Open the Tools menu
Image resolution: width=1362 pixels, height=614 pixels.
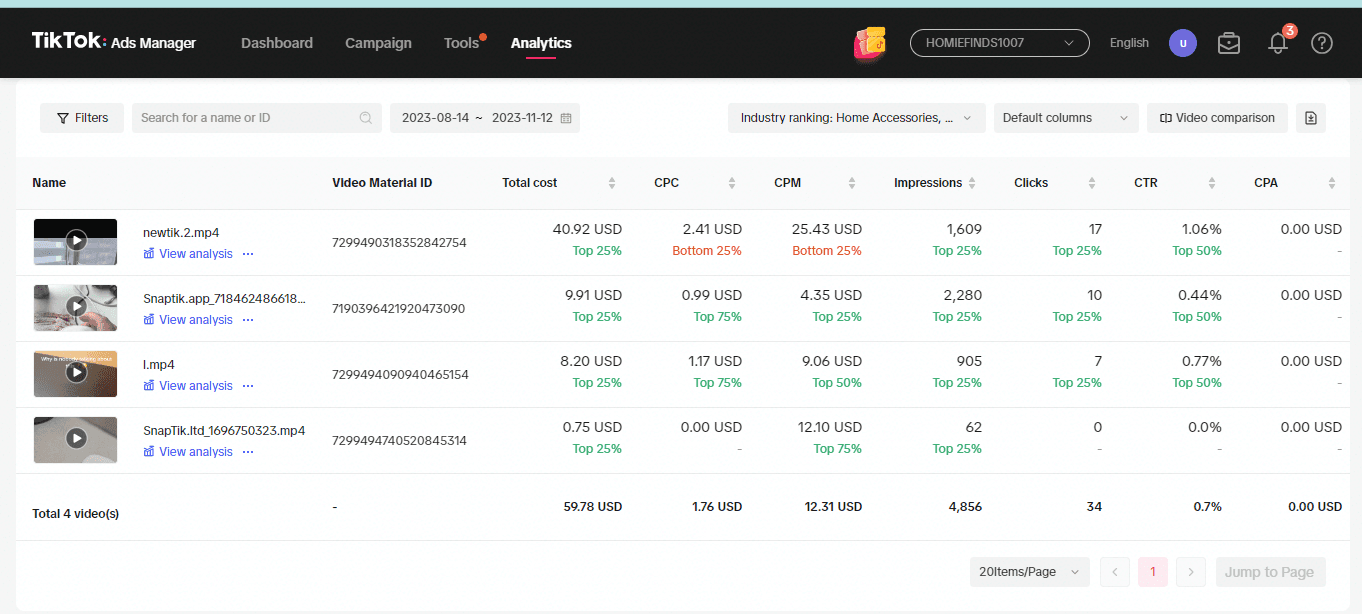coord(462,43)
